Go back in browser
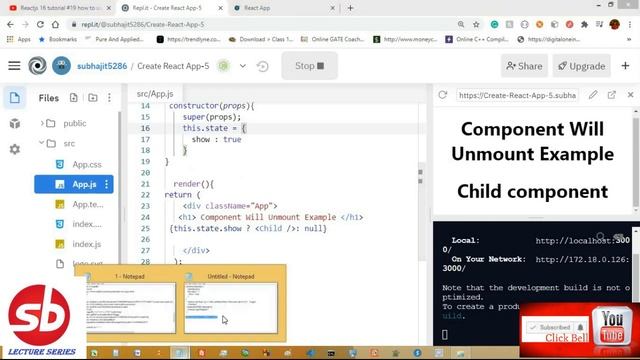This screenshot has width=640, height=360. click(10, 24)
